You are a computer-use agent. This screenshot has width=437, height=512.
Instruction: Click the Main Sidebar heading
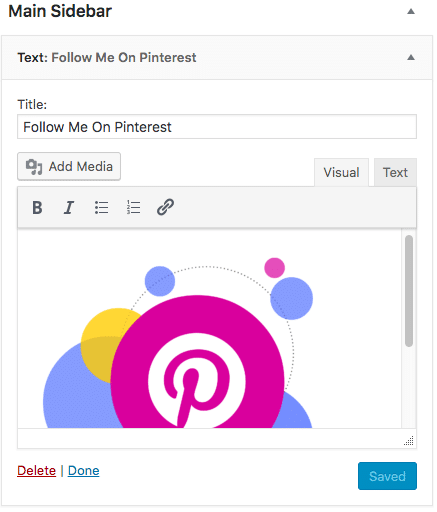[x=60, y=11]
